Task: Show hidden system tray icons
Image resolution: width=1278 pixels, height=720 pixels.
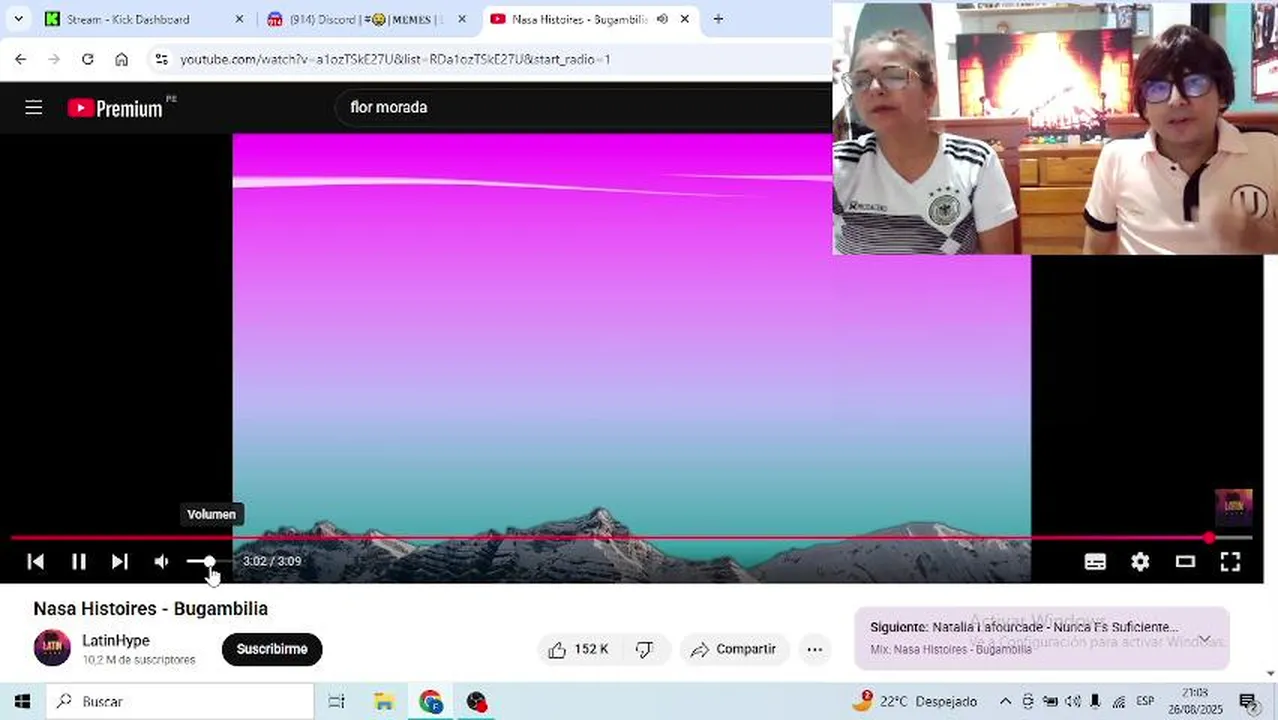Action: coord(1005,701)
